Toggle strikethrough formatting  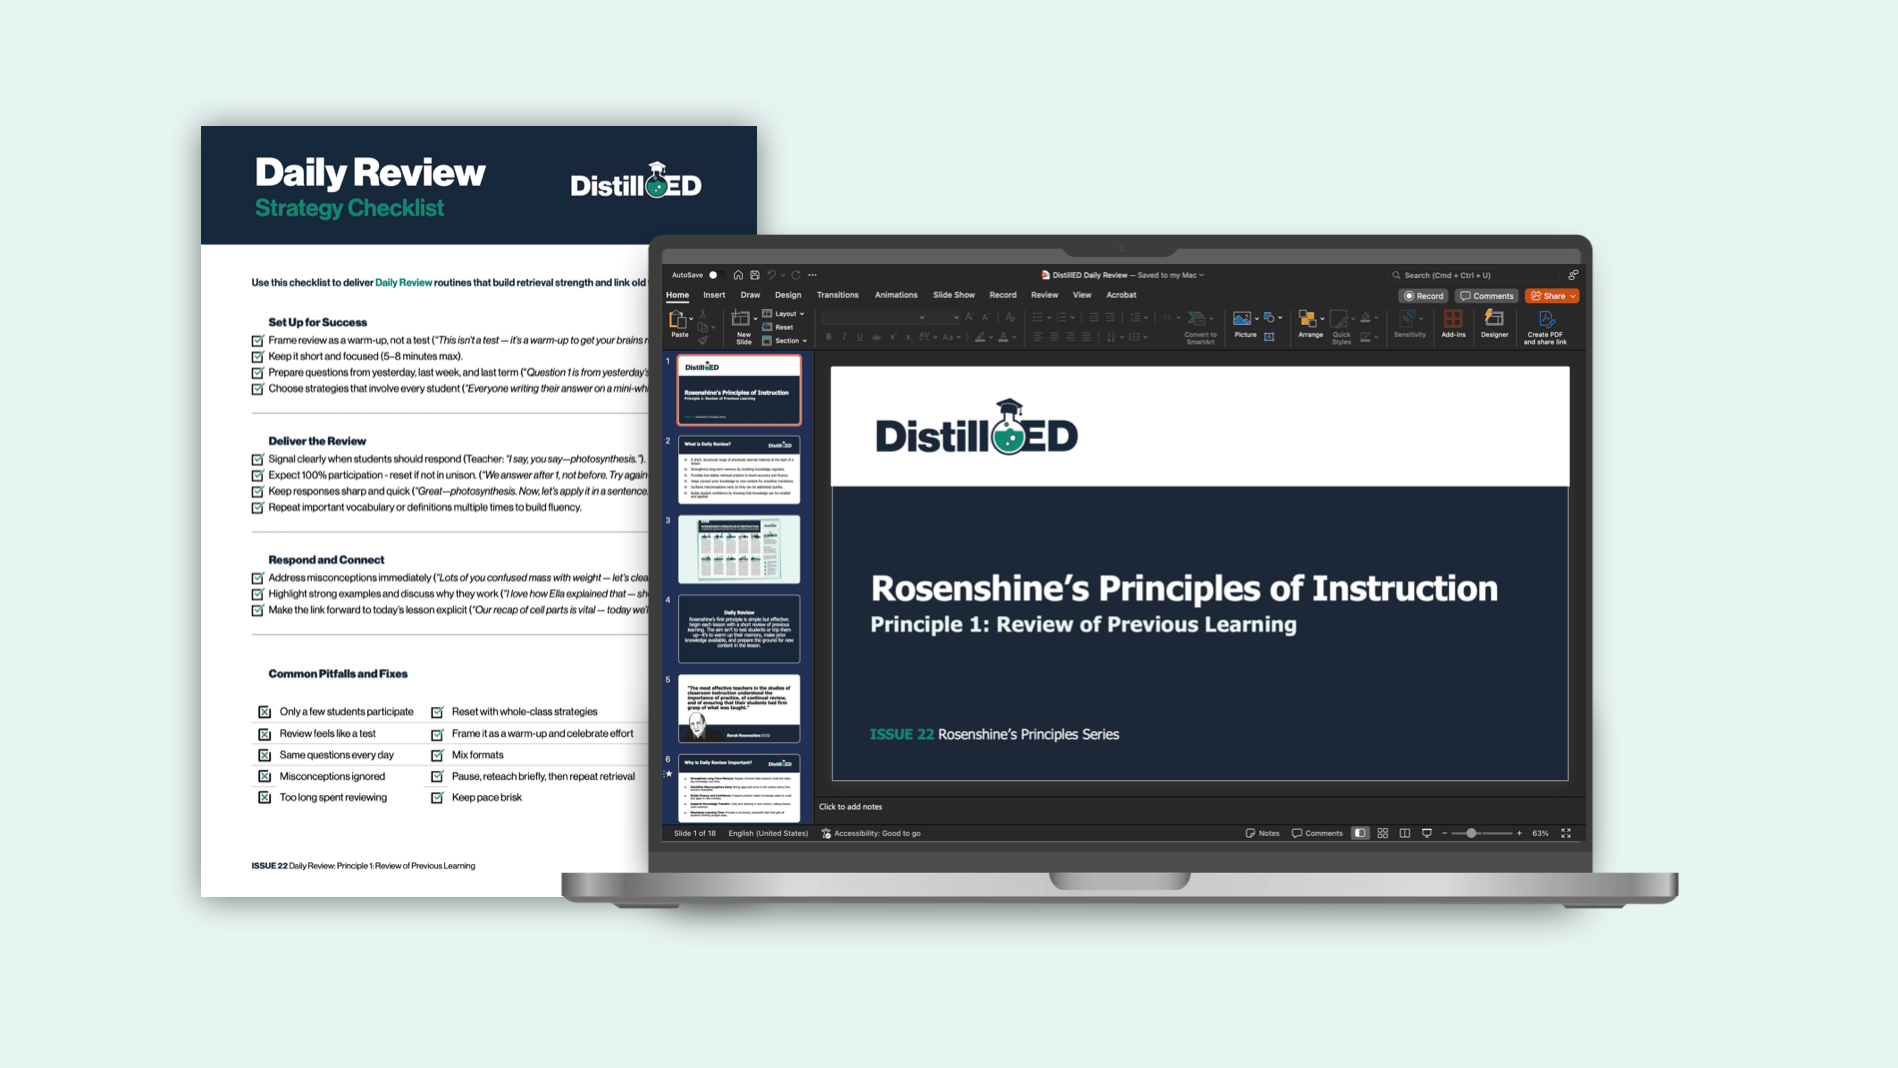876,337
